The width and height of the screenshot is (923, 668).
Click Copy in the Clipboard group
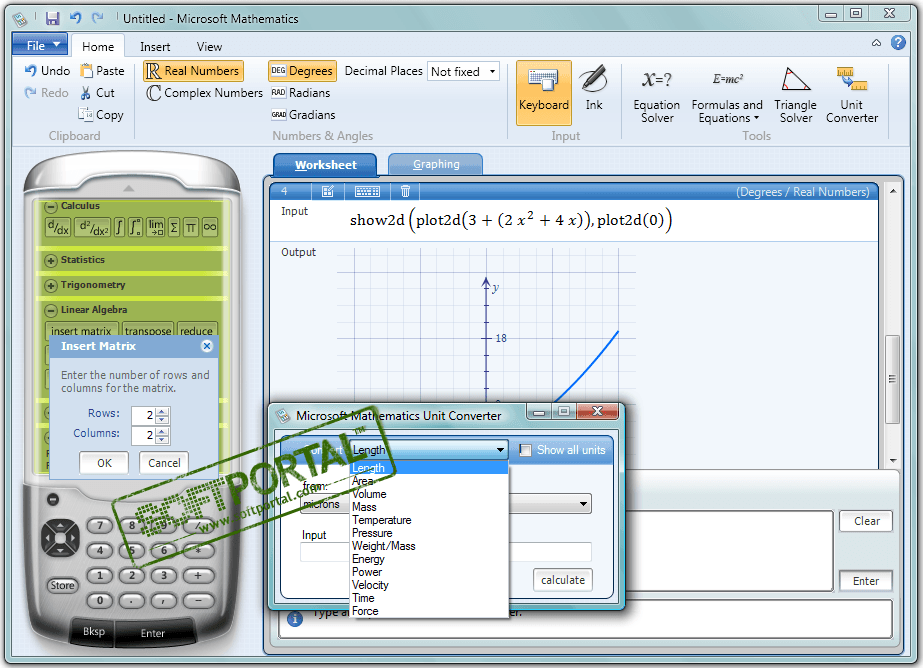pos(101,115)
